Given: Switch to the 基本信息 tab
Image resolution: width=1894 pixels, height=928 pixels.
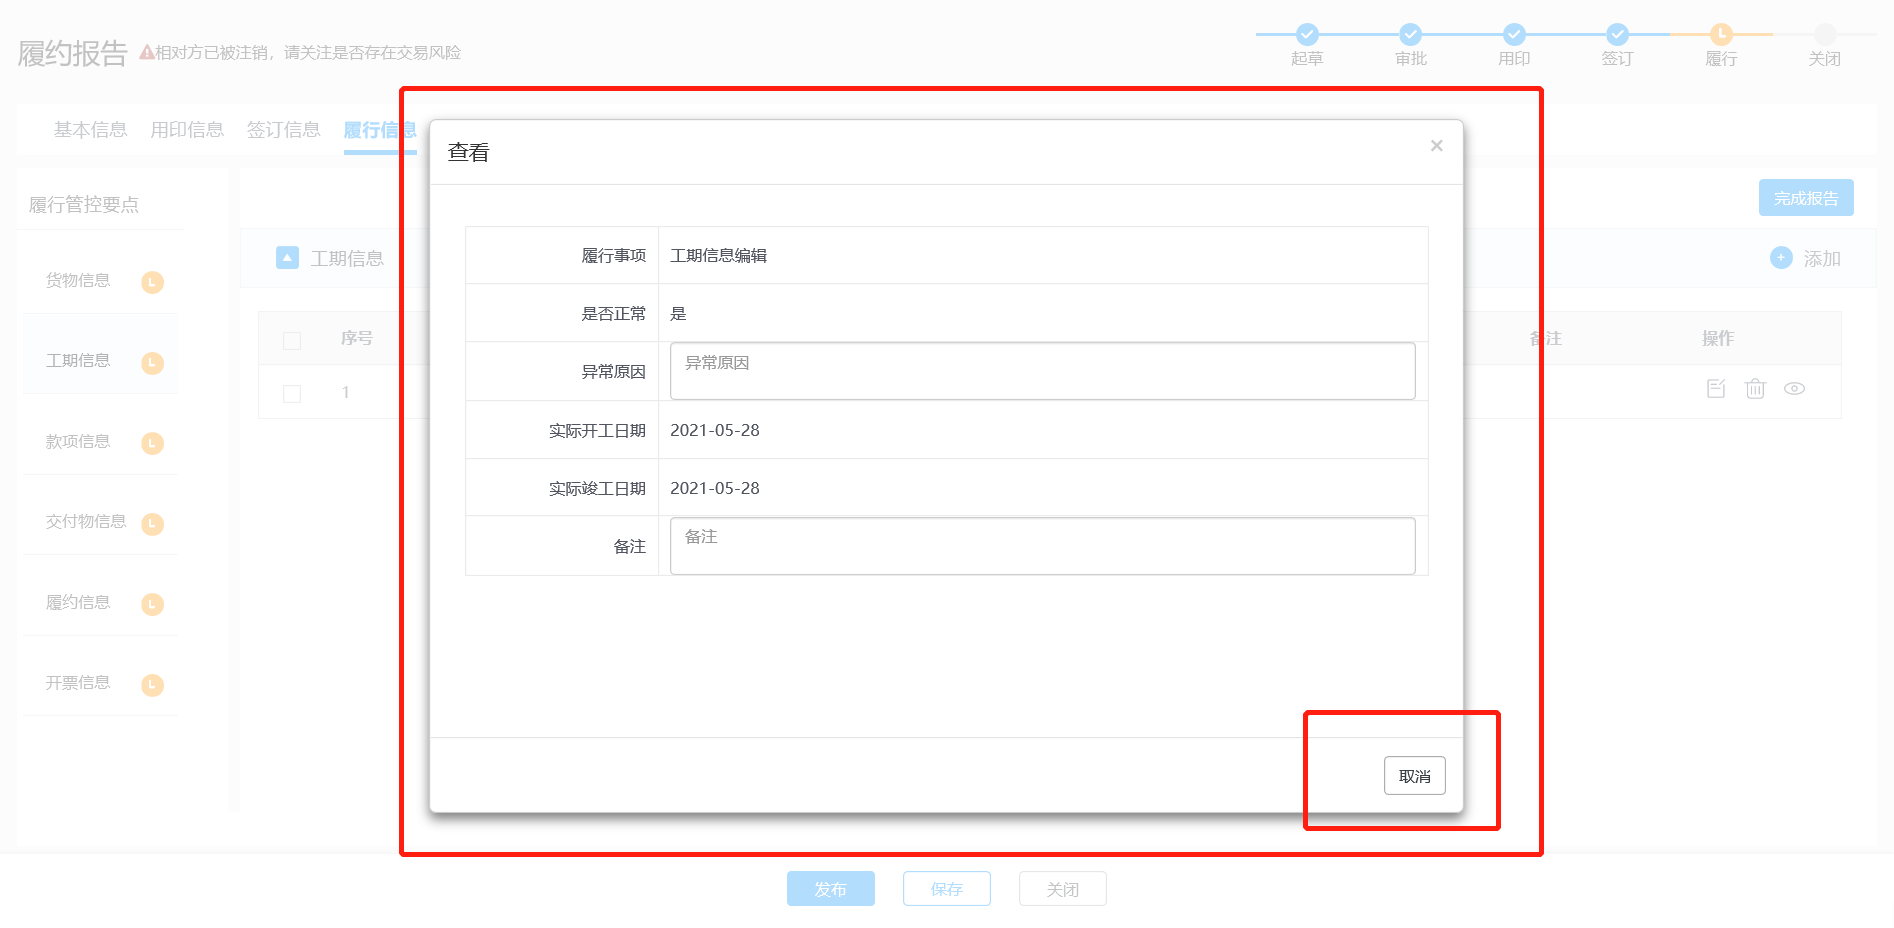Looking at the screenshot, I should [90, 130].
